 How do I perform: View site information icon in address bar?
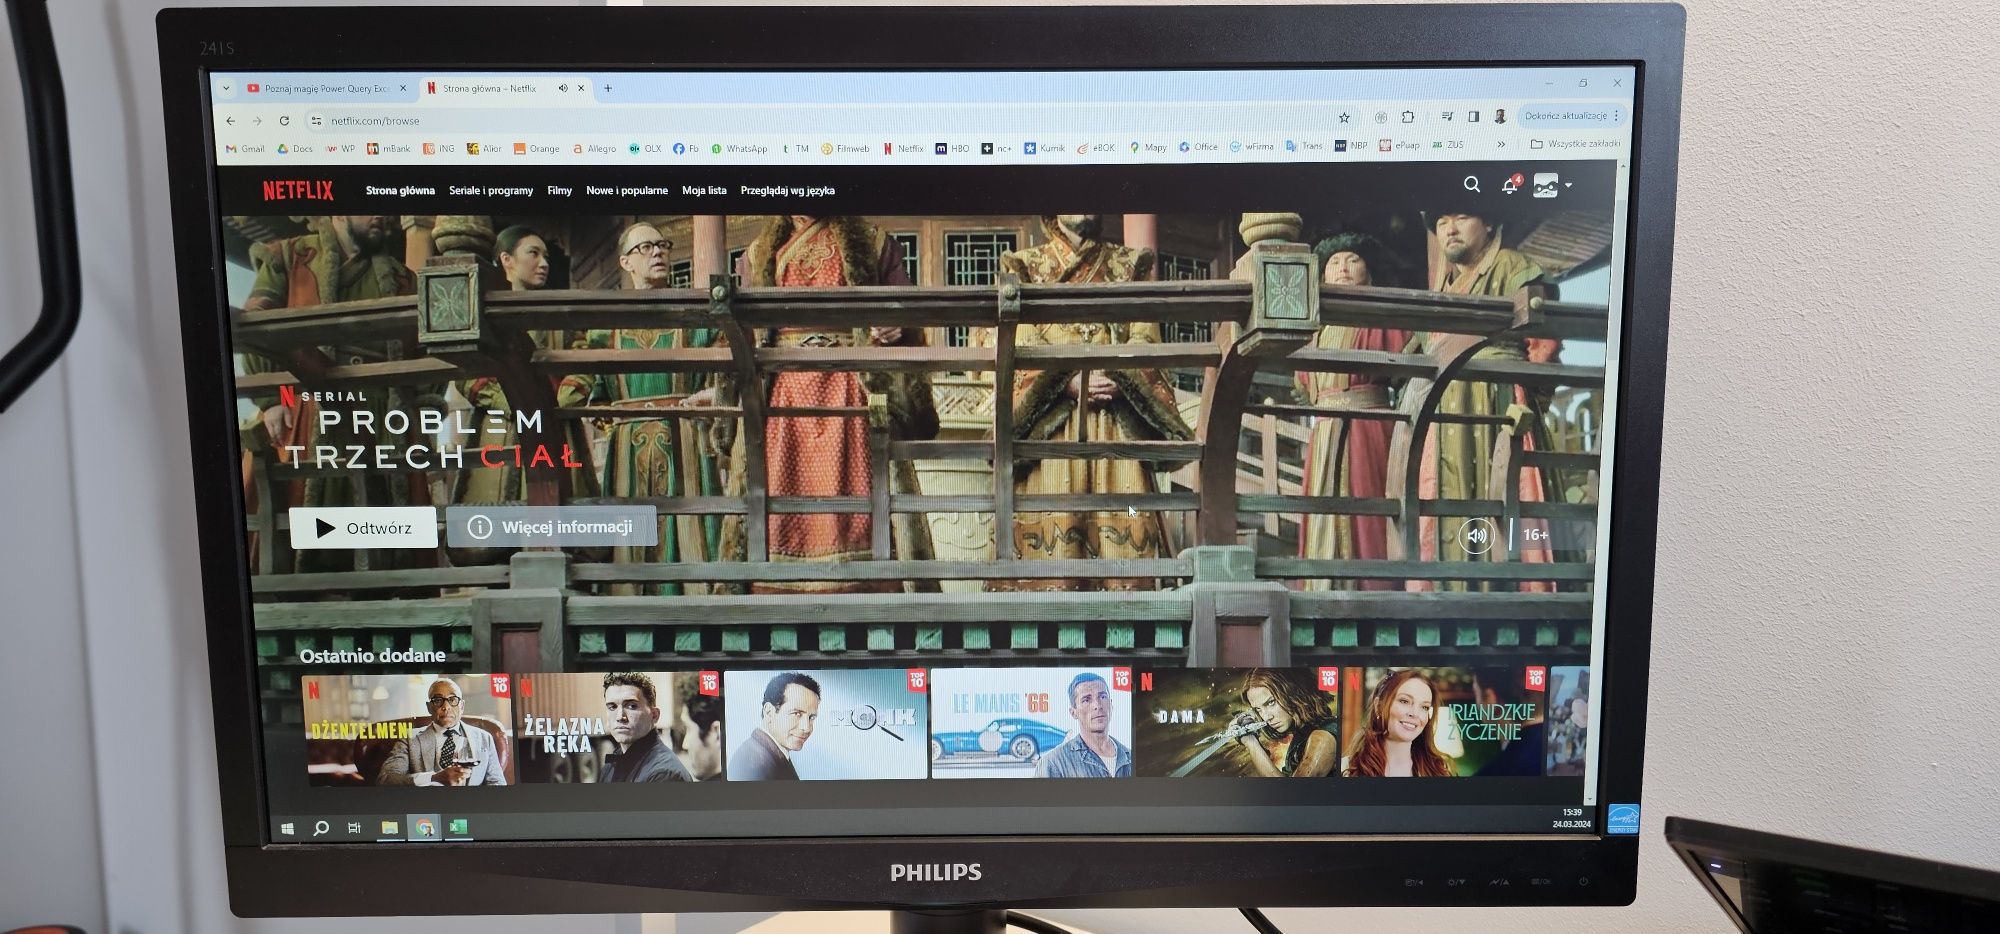(x=316, y=121)
